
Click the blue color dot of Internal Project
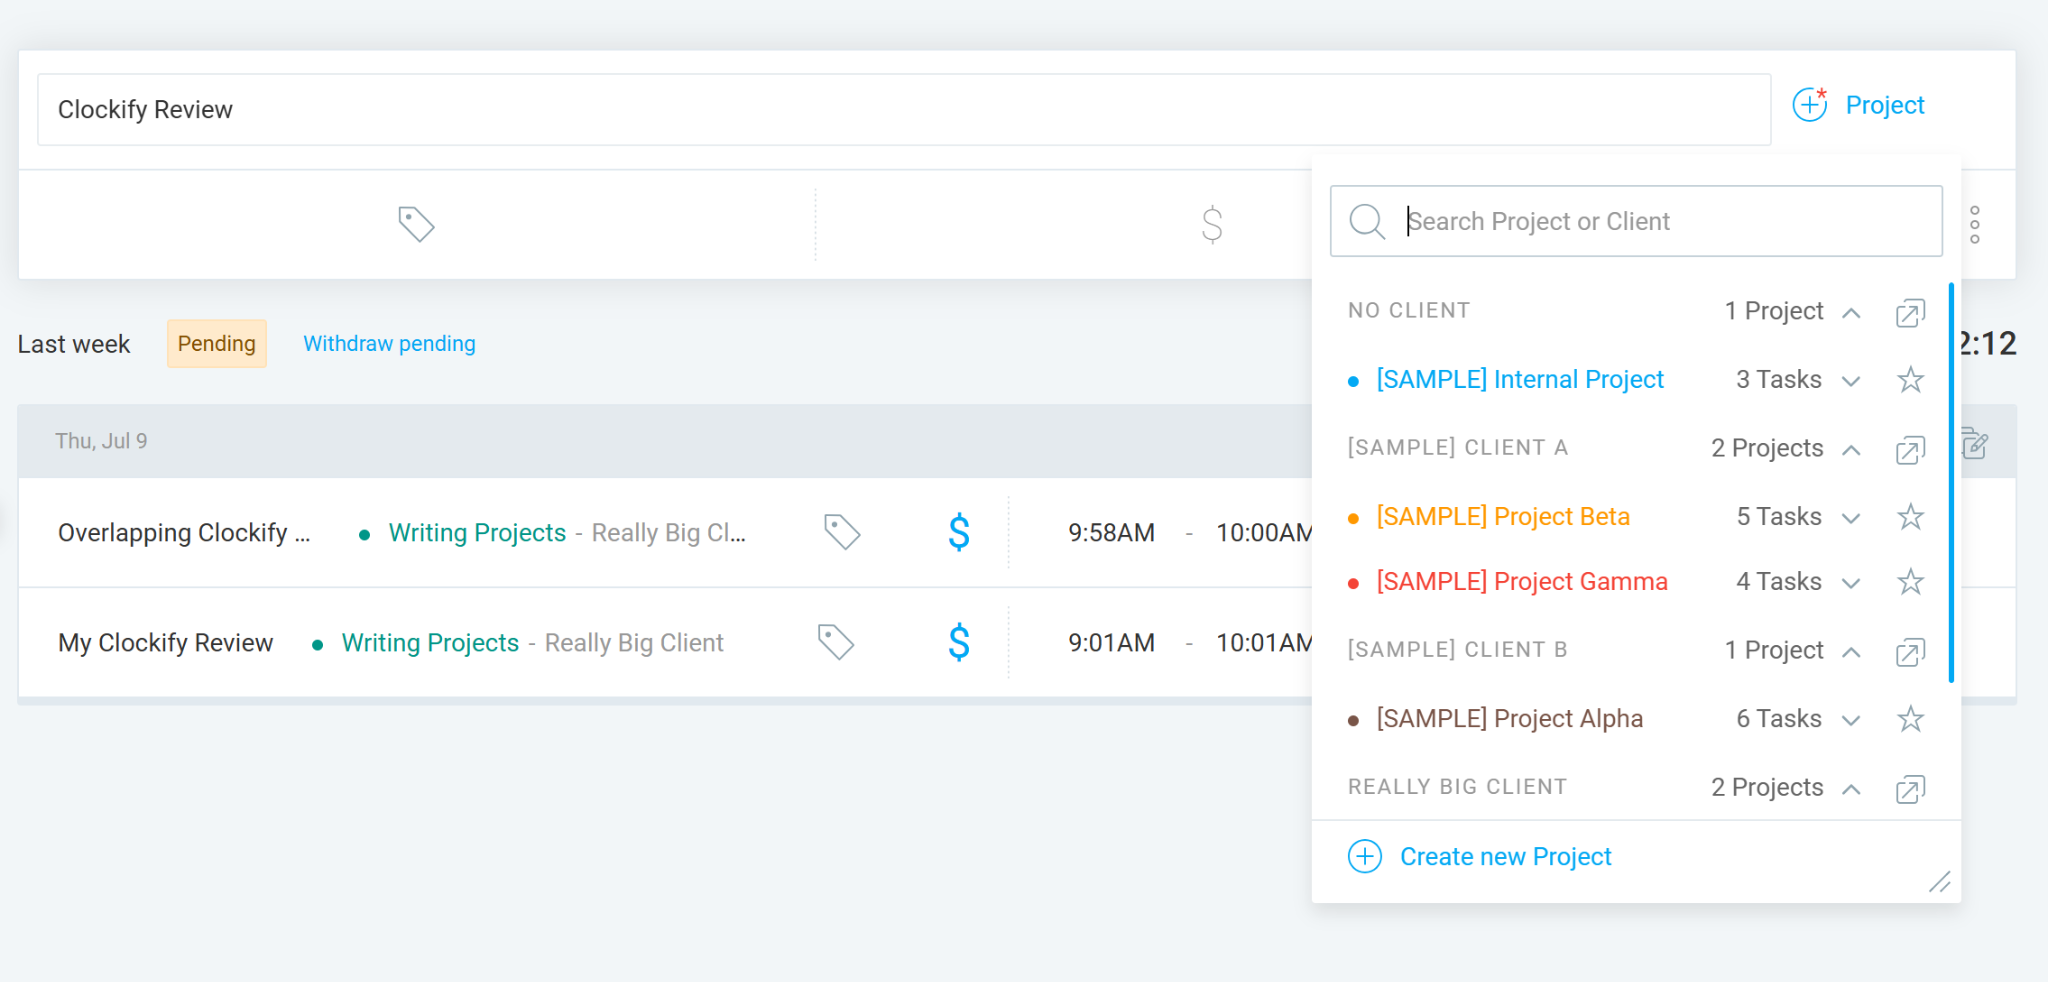coord(1353,381)
